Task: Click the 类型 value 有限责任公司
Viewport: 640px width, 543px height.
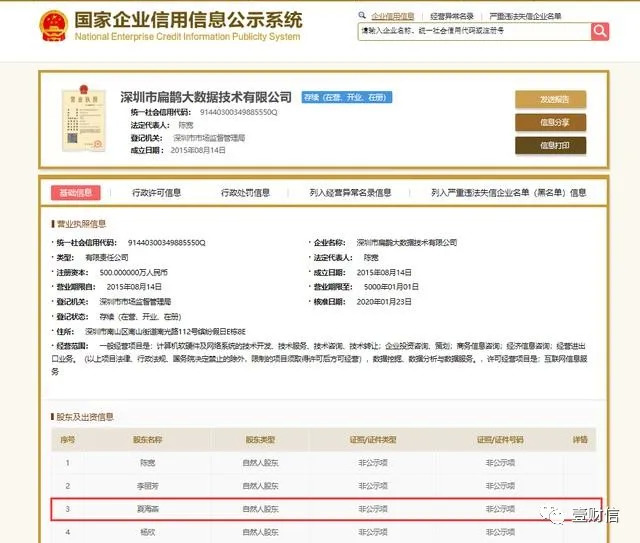Action: click(x=107, y=258)
